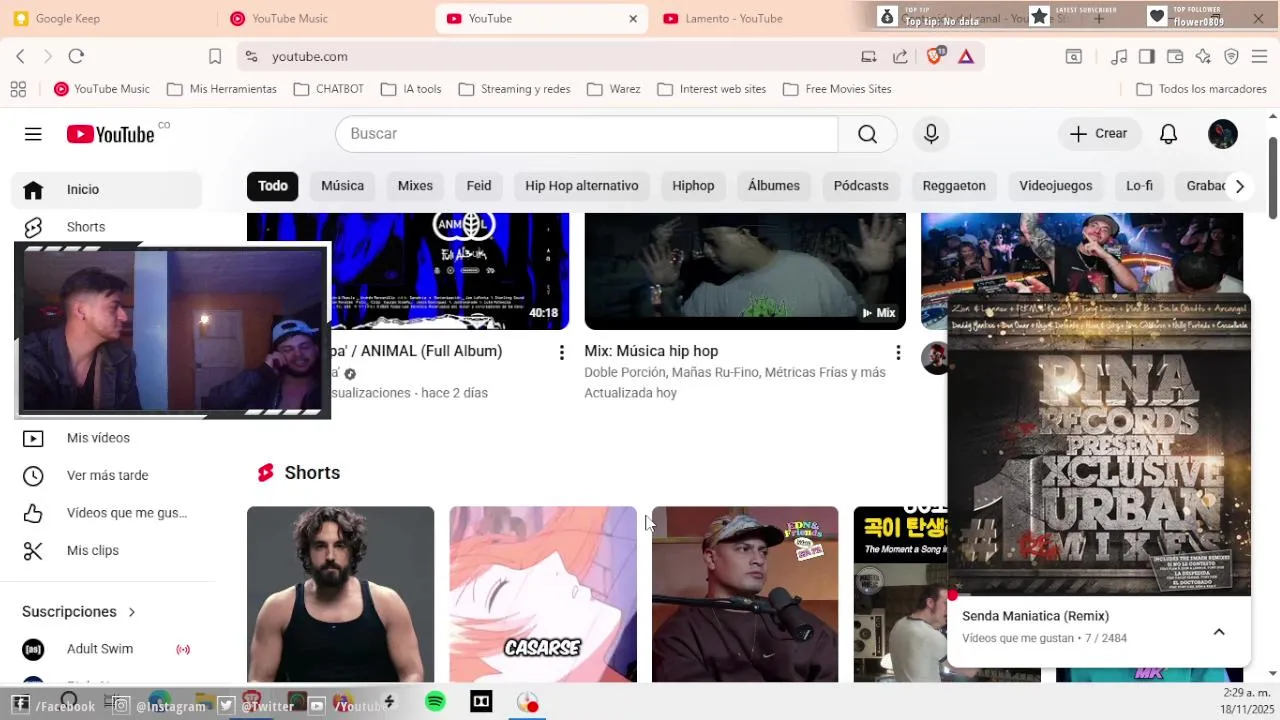Click the install app icon in address bar
The width and height of the screenshot is (1280, 720).
pyautogui.click(x=869, y=57)
